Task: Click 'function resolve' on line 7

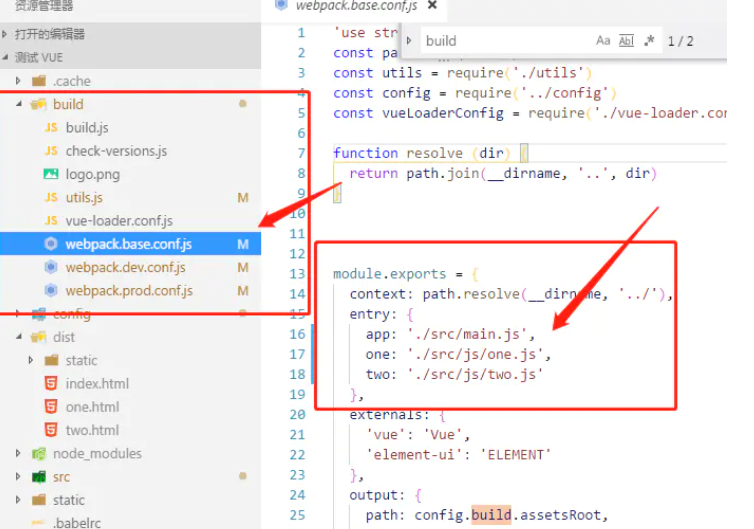Action: pos(398,153)
